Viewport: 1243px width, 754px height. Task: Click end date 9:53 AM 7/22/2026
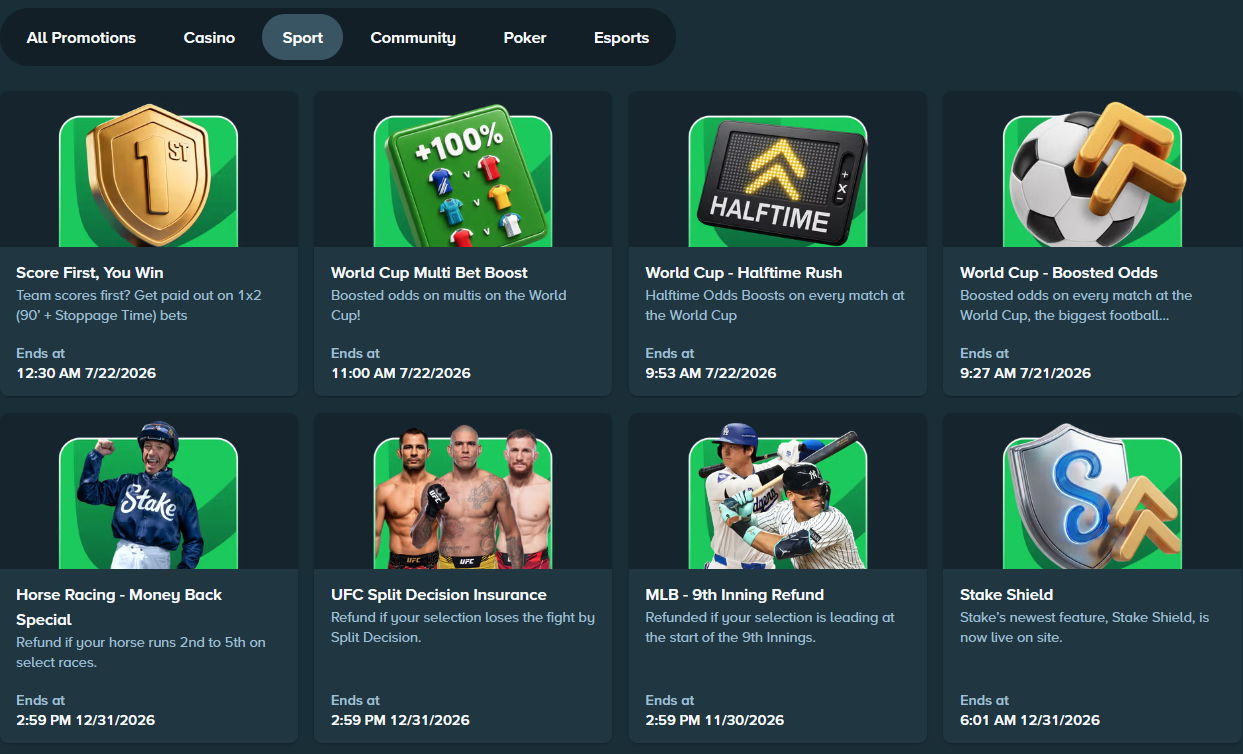tap(711, 374)
